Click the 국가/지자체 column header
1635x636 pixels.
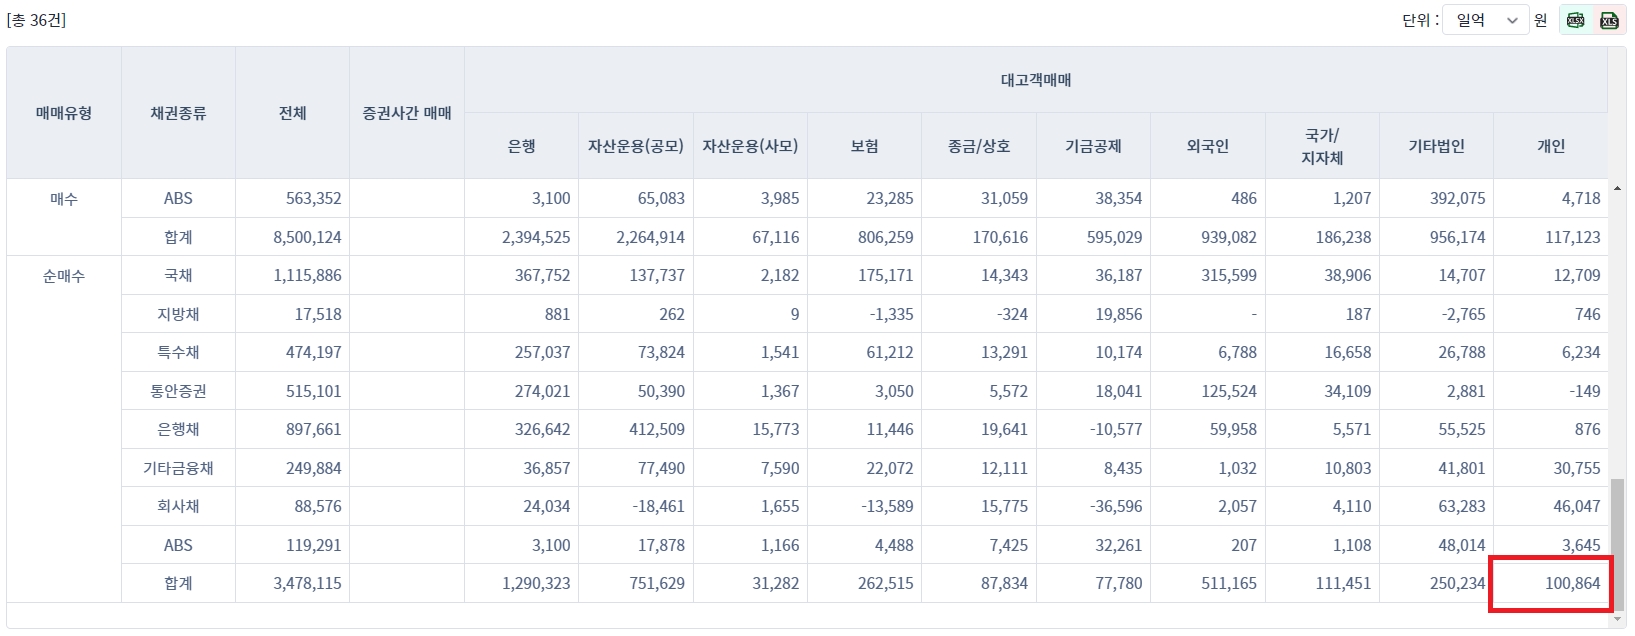click(x=1322, y=146)
